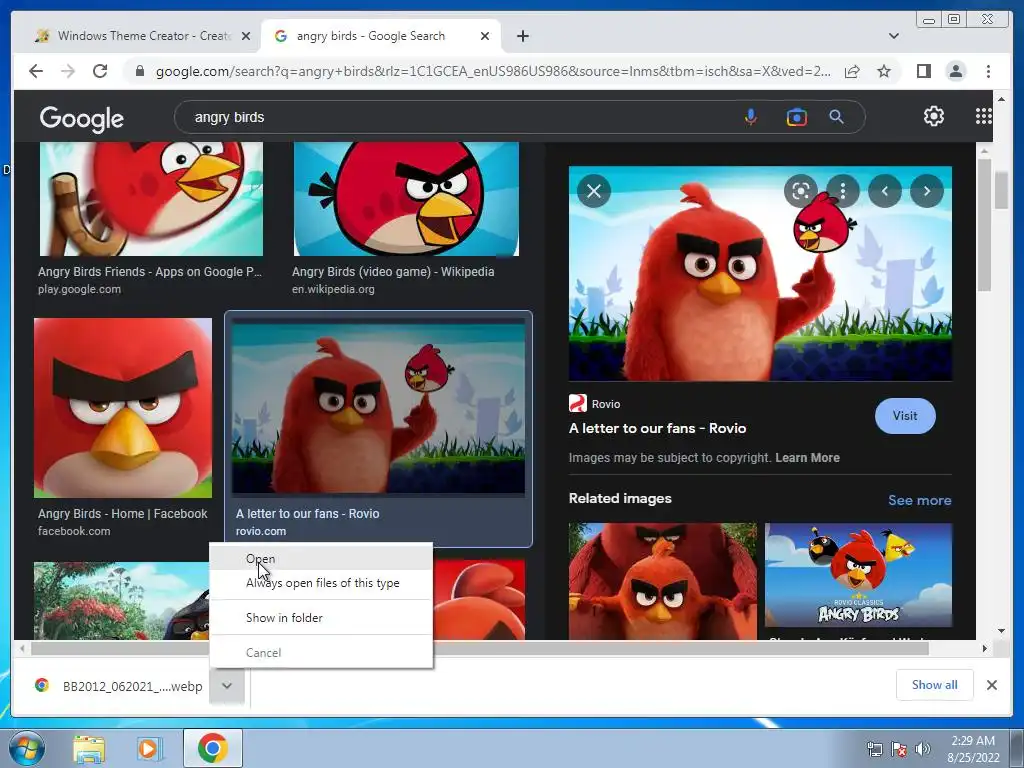Open A letter to our fans - Rovio title
Image resolution: width=1024 pixels, height=768 pixels.
pyautogui.click(x=657, y=428)
